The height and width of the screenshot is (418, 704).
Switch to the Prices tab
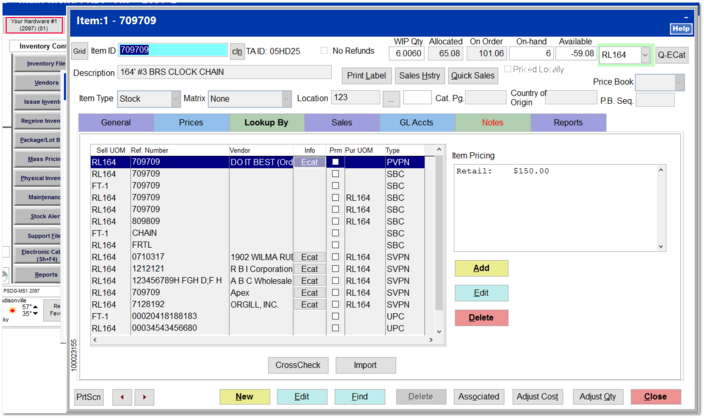(x=191, y=123)
